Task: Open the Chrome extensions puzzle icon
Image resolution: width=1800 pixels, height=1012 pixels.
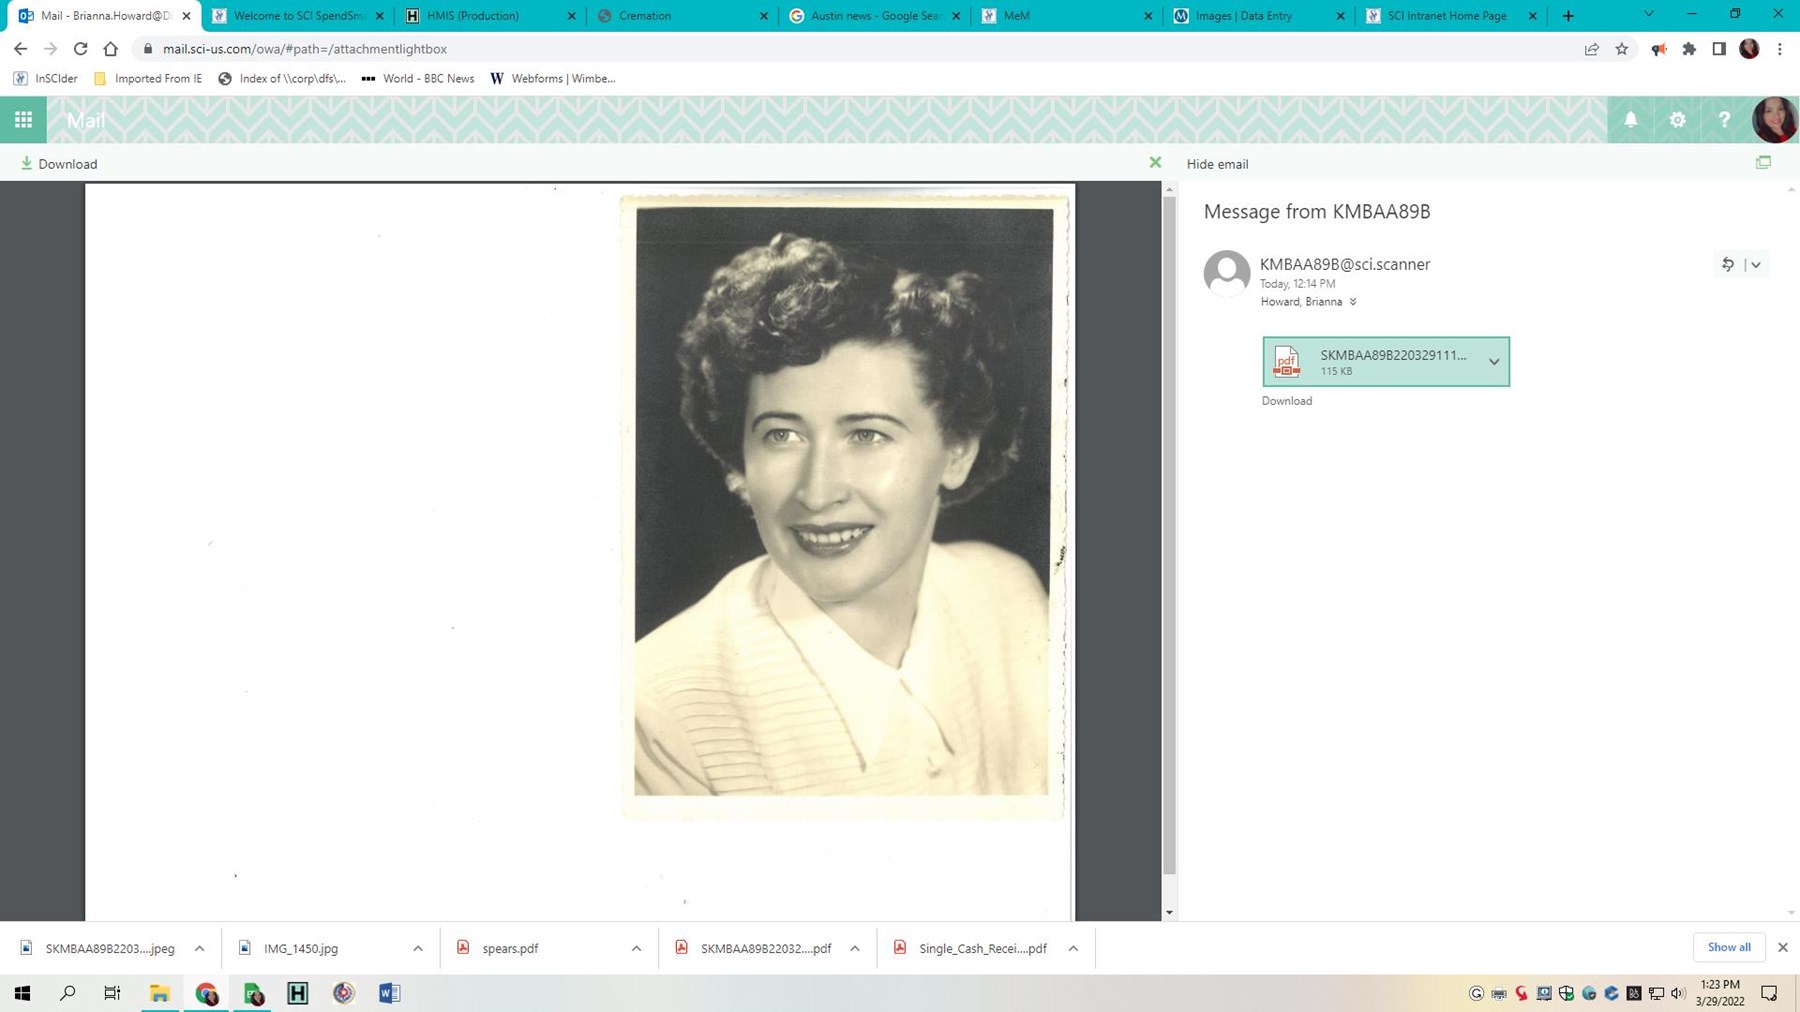Action: [1689, 48]
